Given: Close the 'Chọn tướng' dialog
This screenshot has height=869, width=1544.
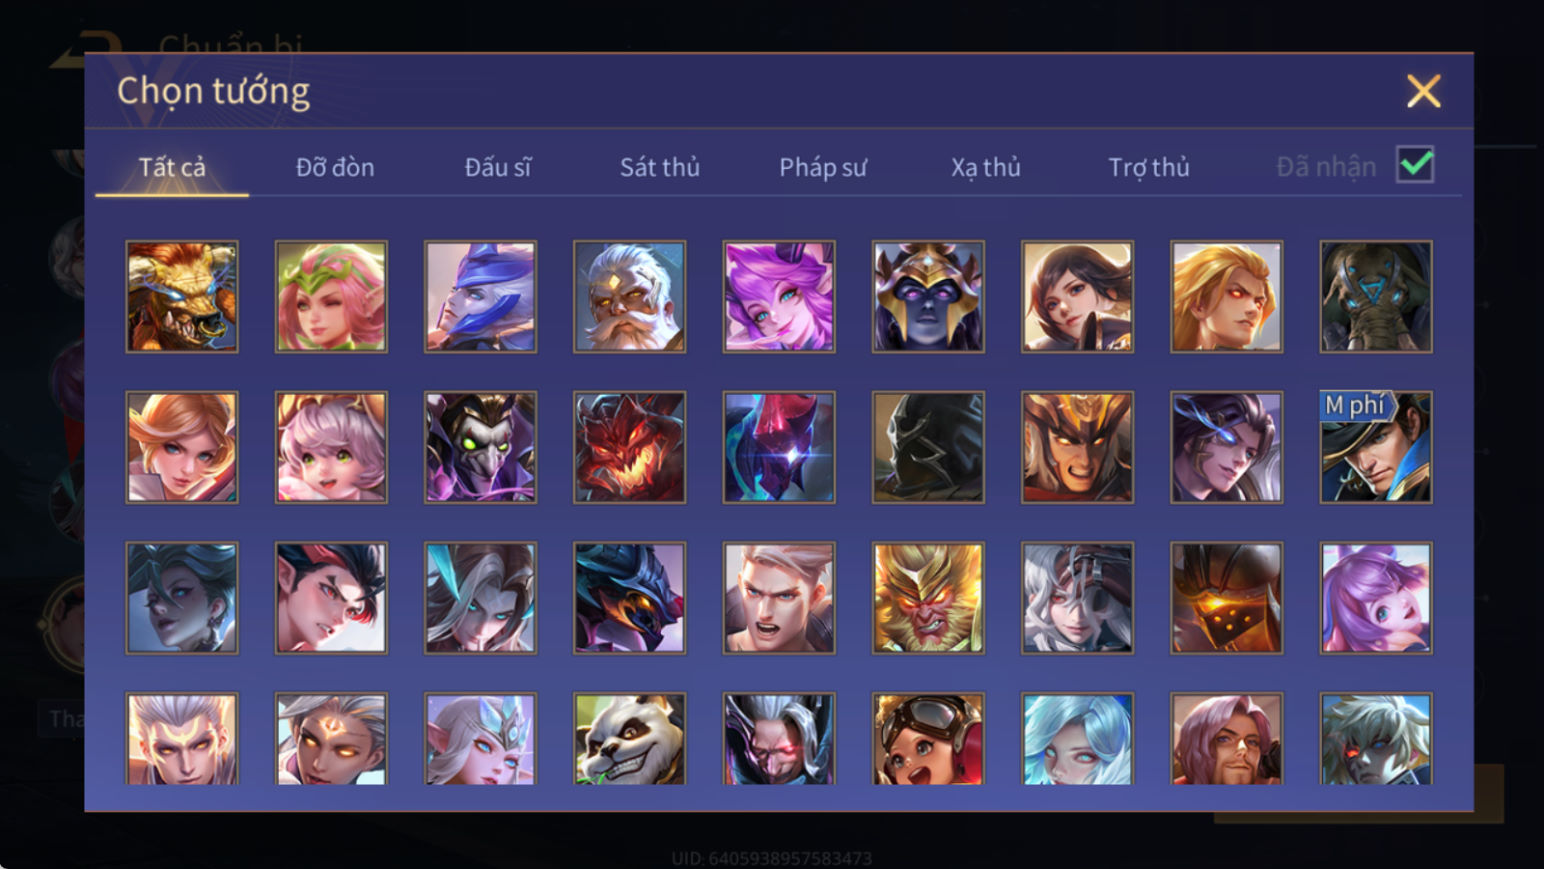Looking at the screenshot, I should (1423, 91).
